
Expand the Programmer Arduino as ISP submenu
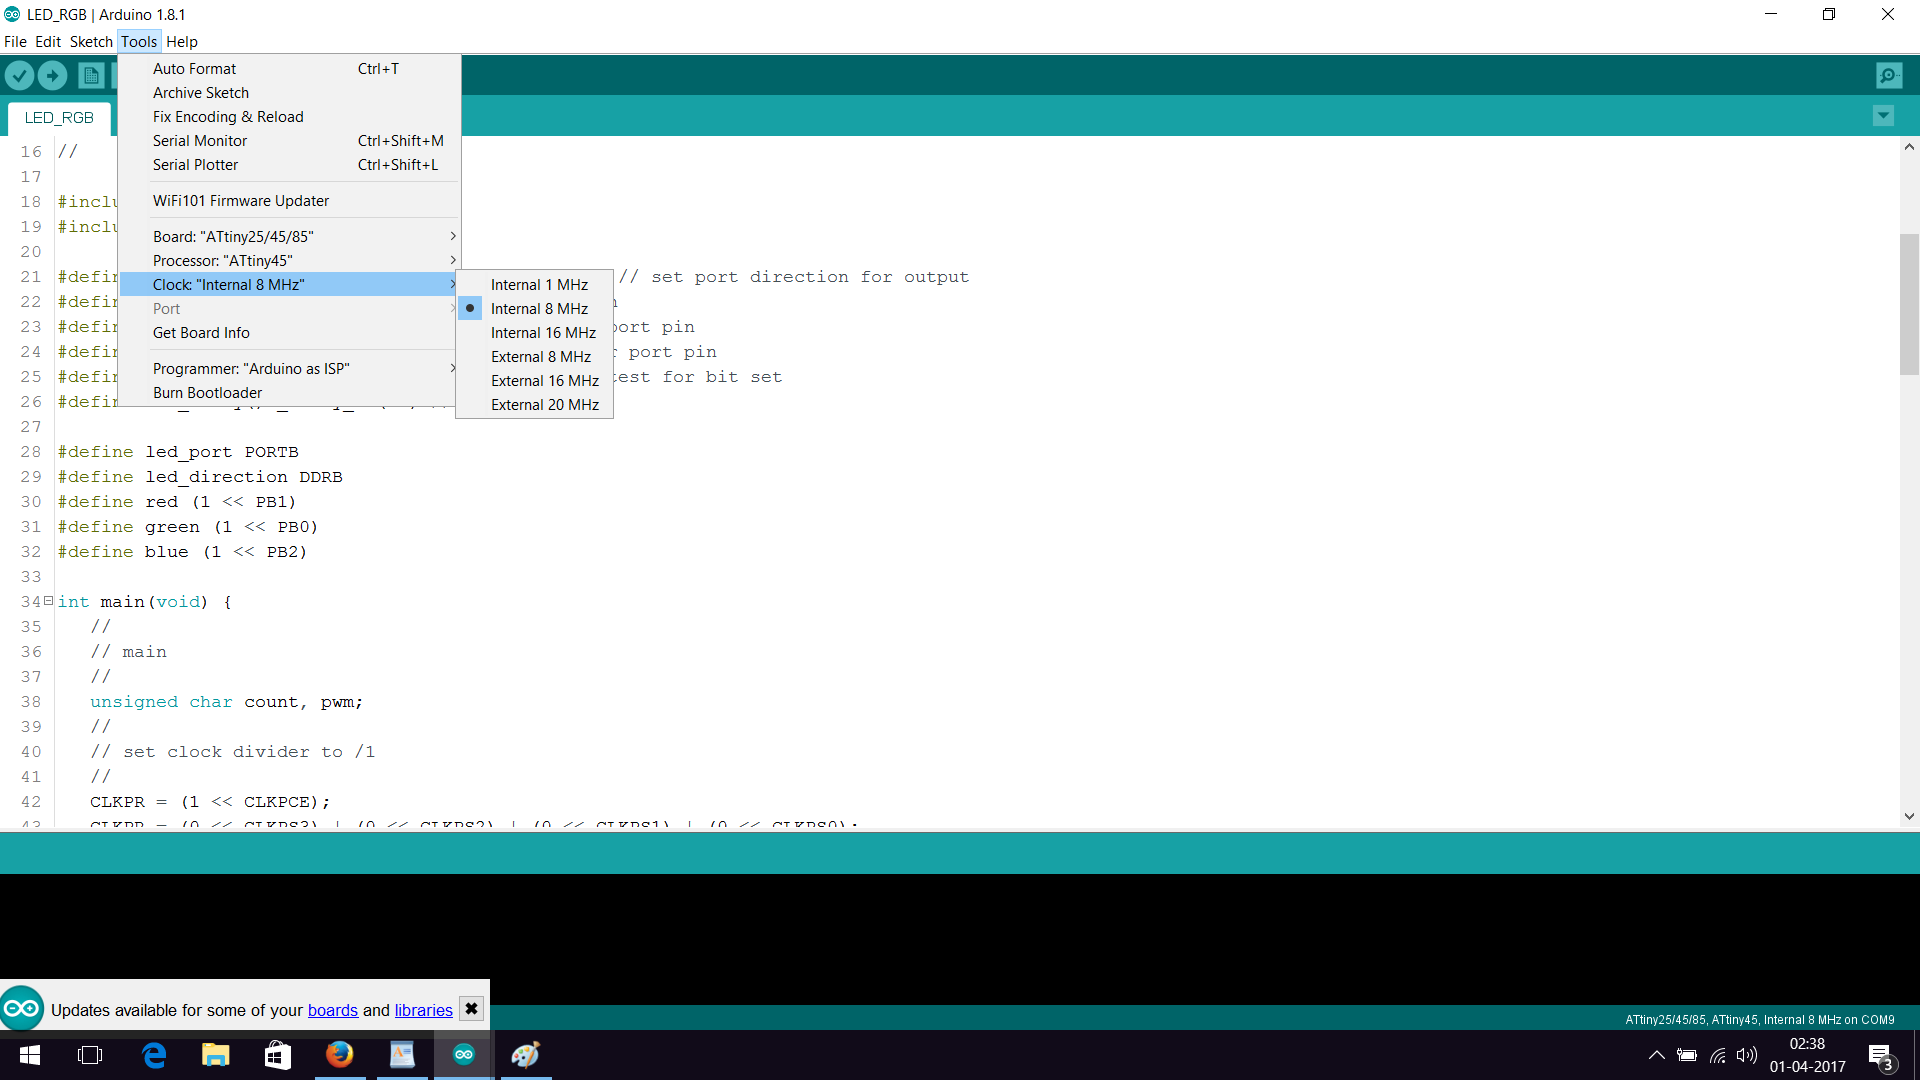(289, 369)
